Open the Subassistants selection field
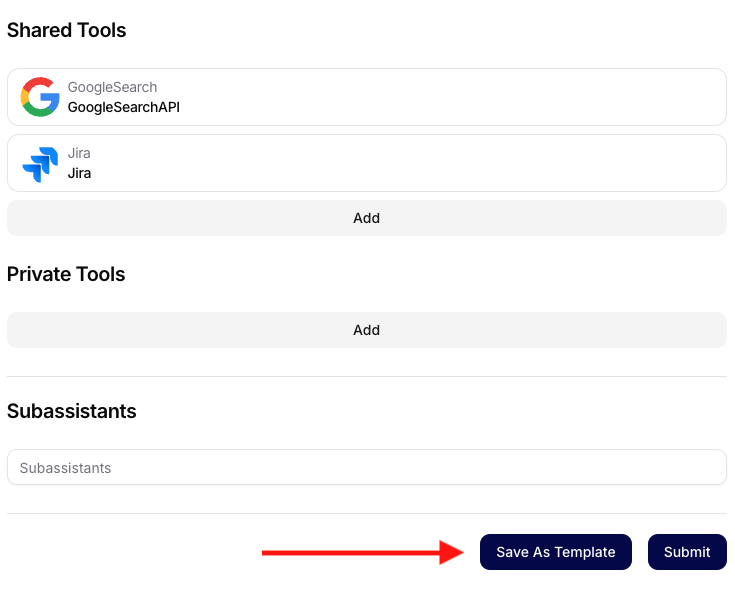The image size is (735, 590). pos(366,467)
